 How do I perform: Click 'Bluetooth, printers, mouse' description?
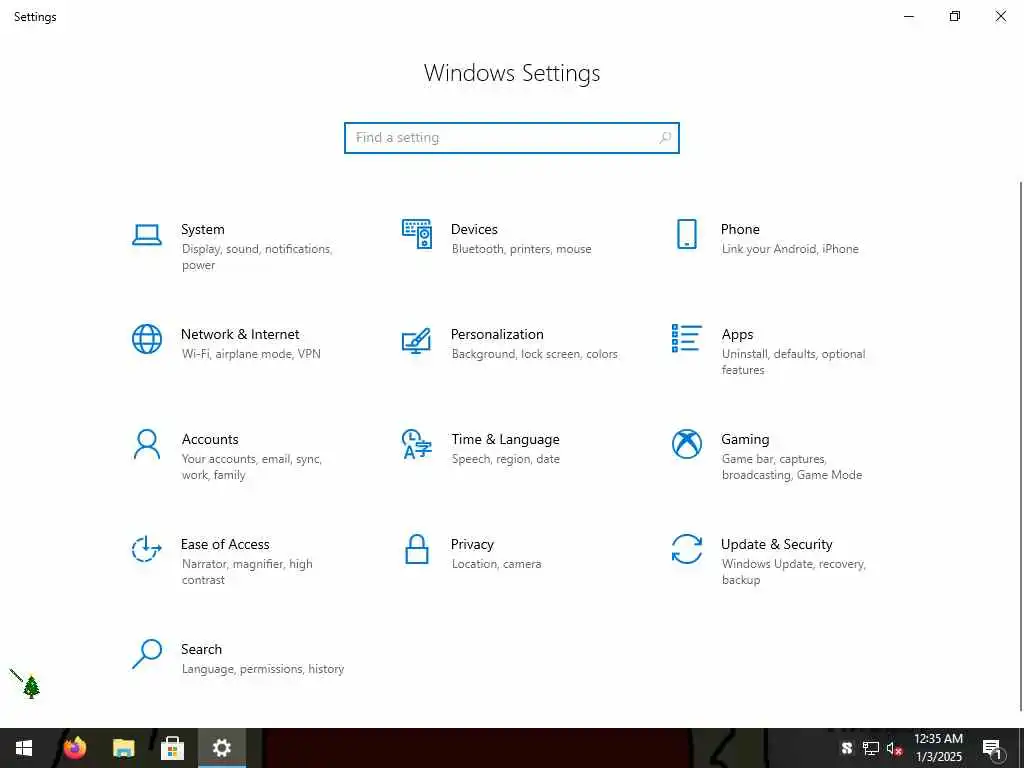click(521, 249)
